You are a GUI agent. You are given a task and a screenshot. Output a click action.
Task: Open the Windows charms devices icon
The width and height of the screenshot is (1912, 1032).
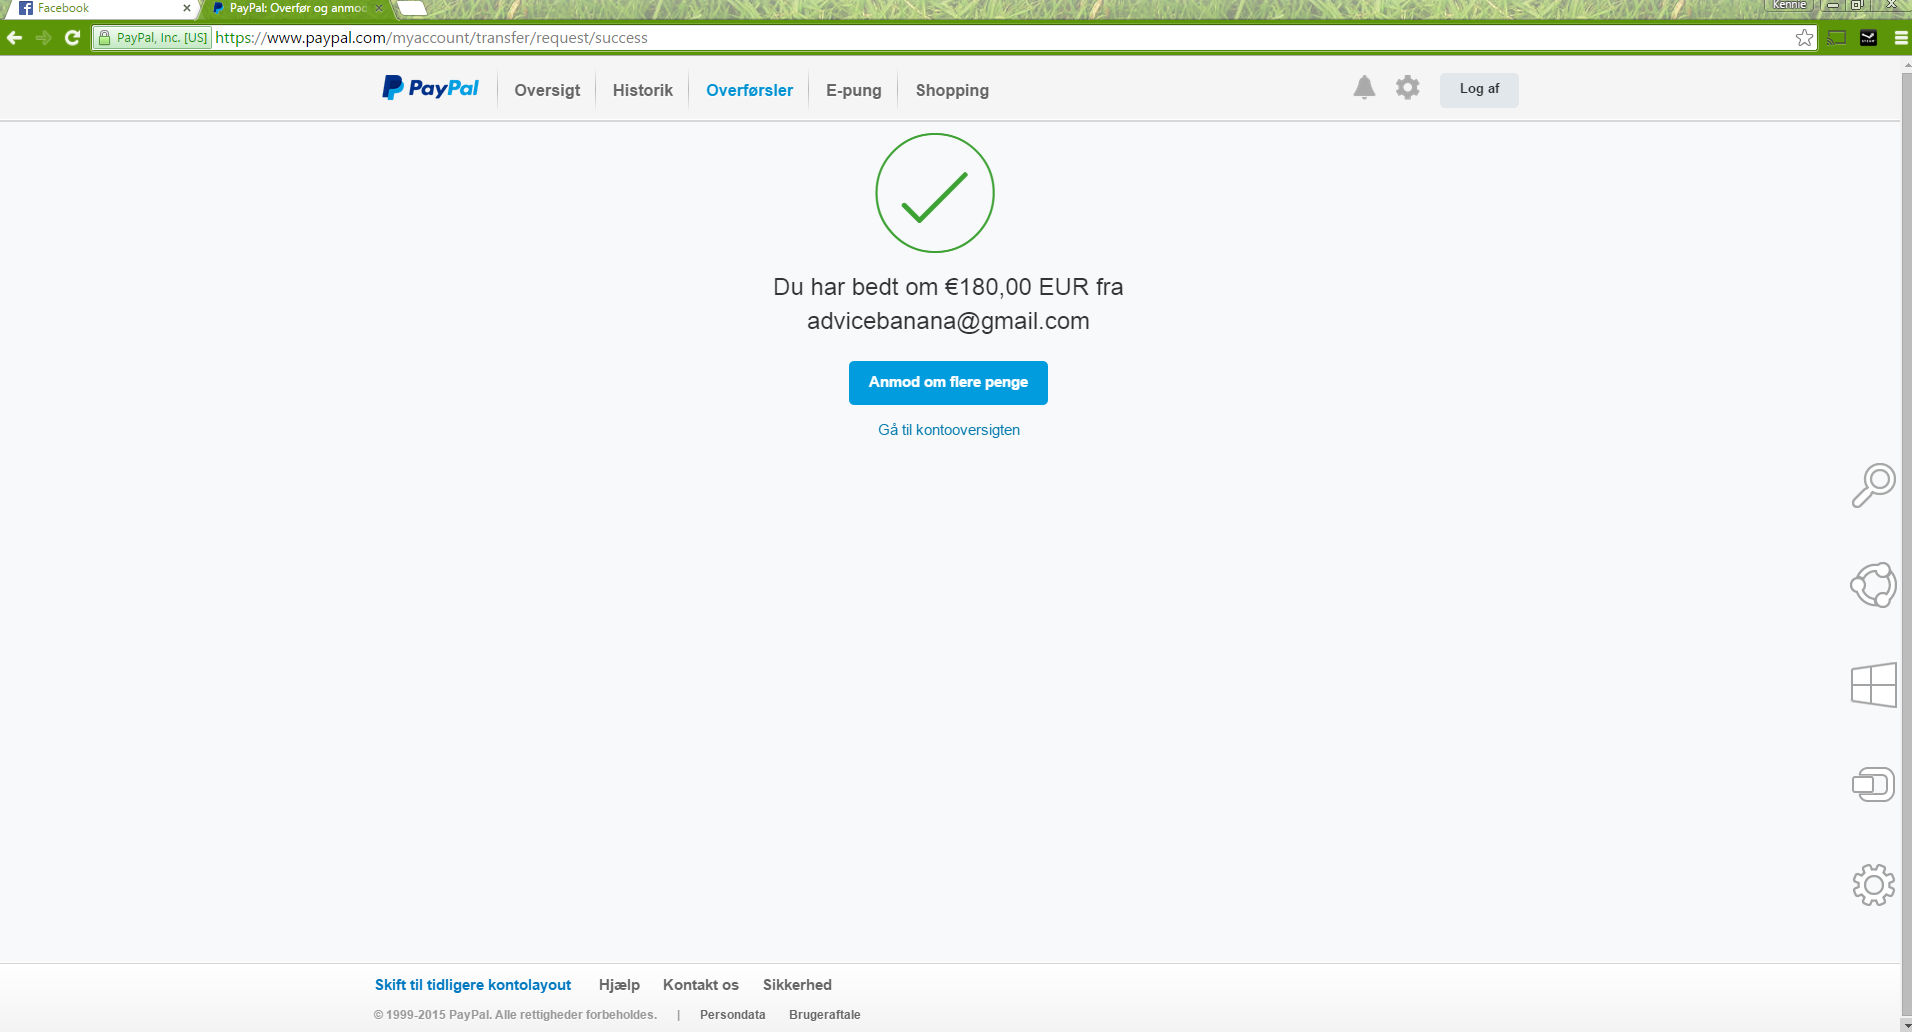pos(1873,785)
